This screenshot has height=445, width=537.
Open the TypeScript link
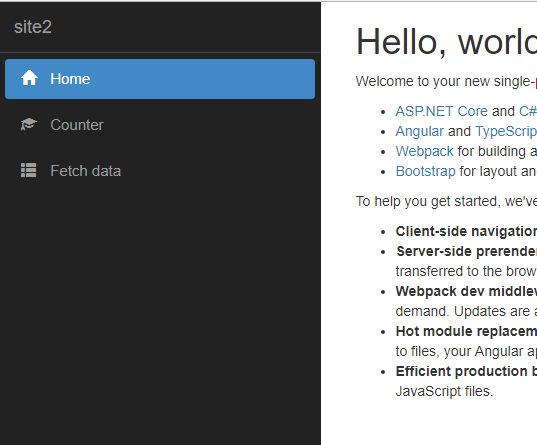[x=506, y=132]
